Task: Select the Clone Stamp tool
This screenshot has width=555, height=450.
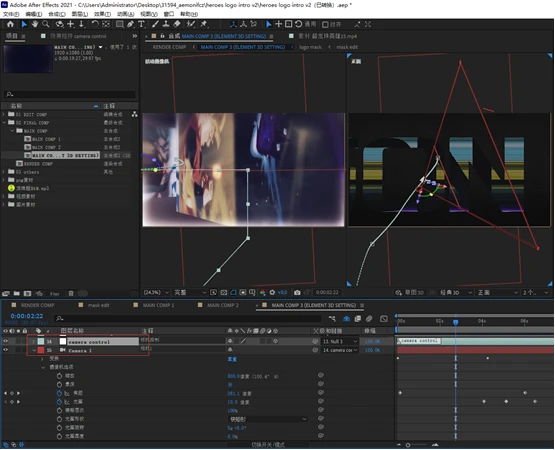Action: (166, 24)
